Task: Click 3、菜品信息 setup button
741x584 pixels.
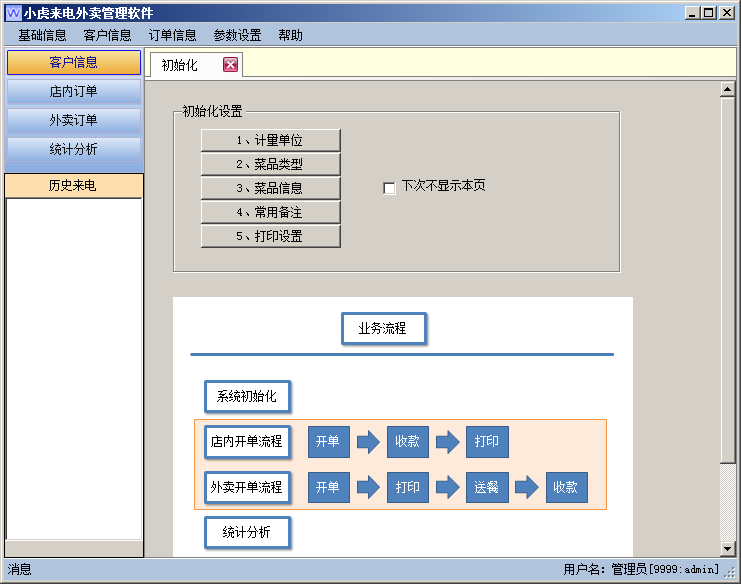Action: click(270, 188)
